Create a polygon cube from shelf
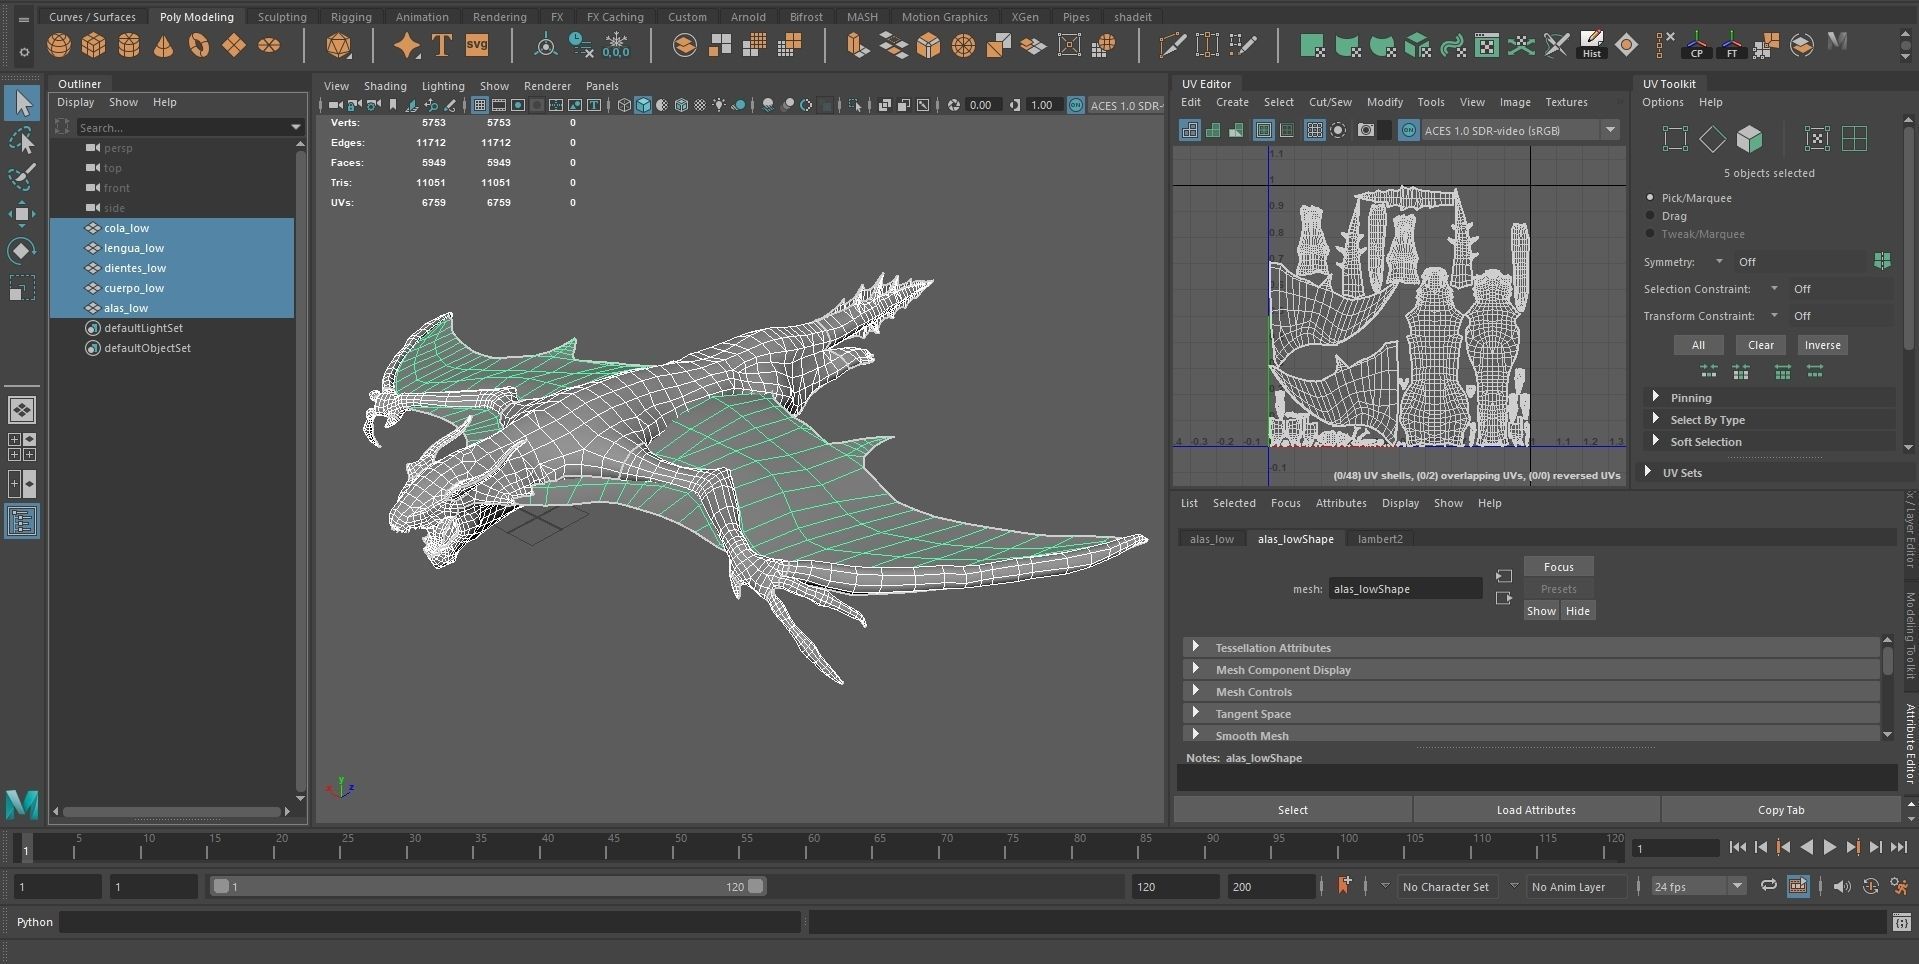Image resolution: width=1919 pixels, height=964 pixels. click(94, 46)
